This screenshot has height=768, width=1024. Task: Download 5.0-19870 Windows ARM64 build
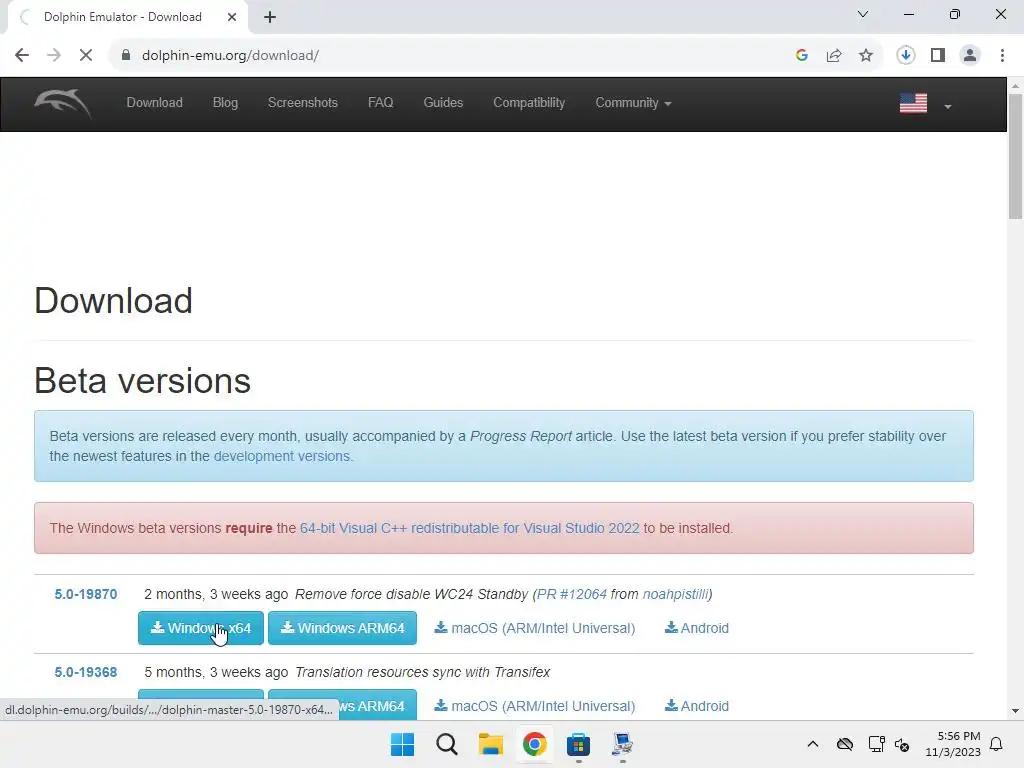coord(342,628)
